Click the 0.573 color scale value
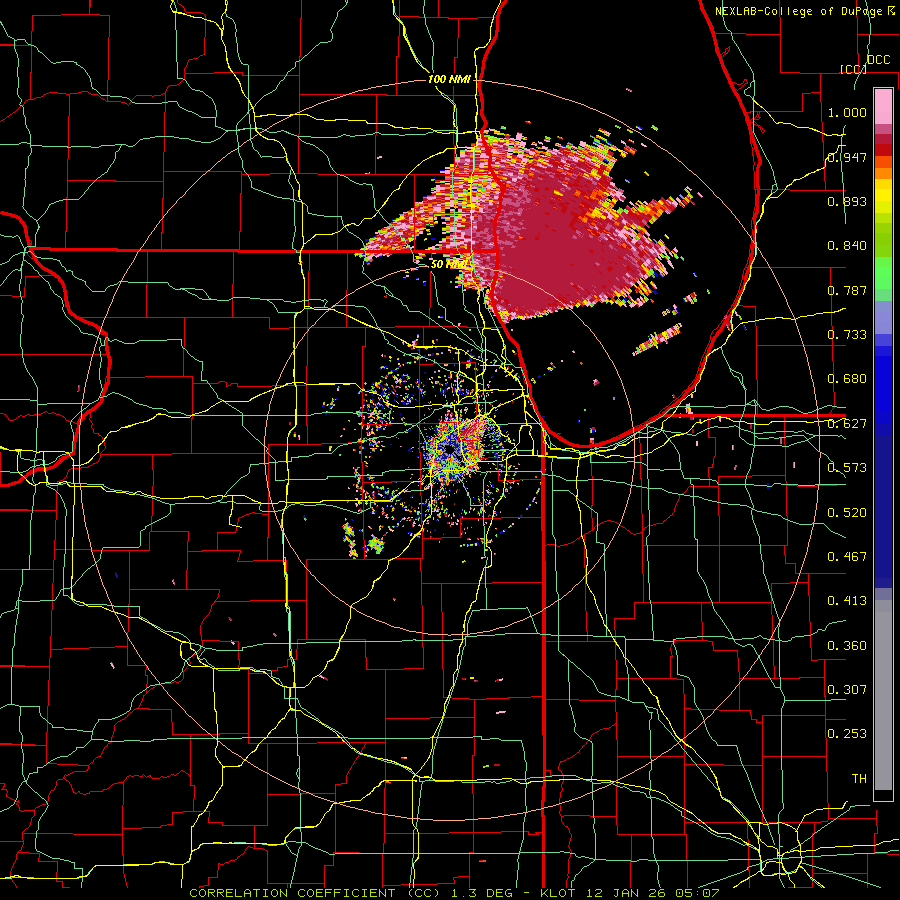 [x=847, y=468]
